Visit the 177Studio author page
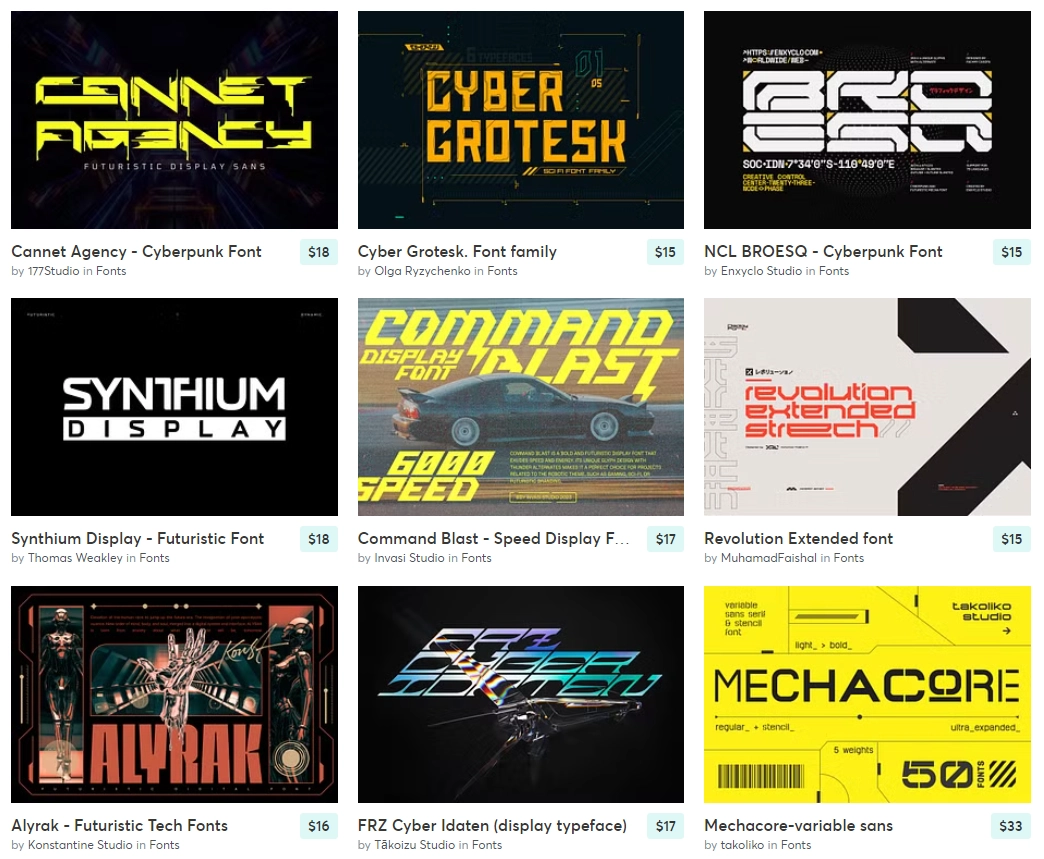 click(x=53, y=271)
